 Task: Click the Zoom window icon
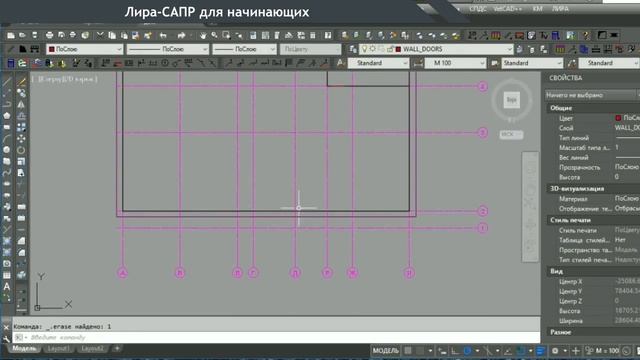point(226,36)
